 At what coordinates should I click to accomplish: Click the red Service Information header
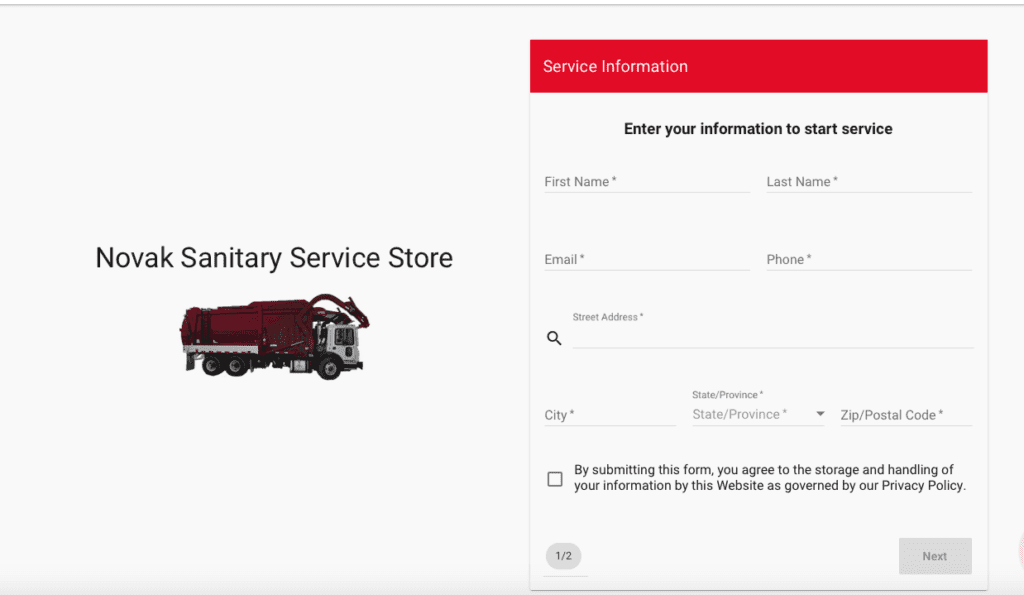tap(758, 67)
